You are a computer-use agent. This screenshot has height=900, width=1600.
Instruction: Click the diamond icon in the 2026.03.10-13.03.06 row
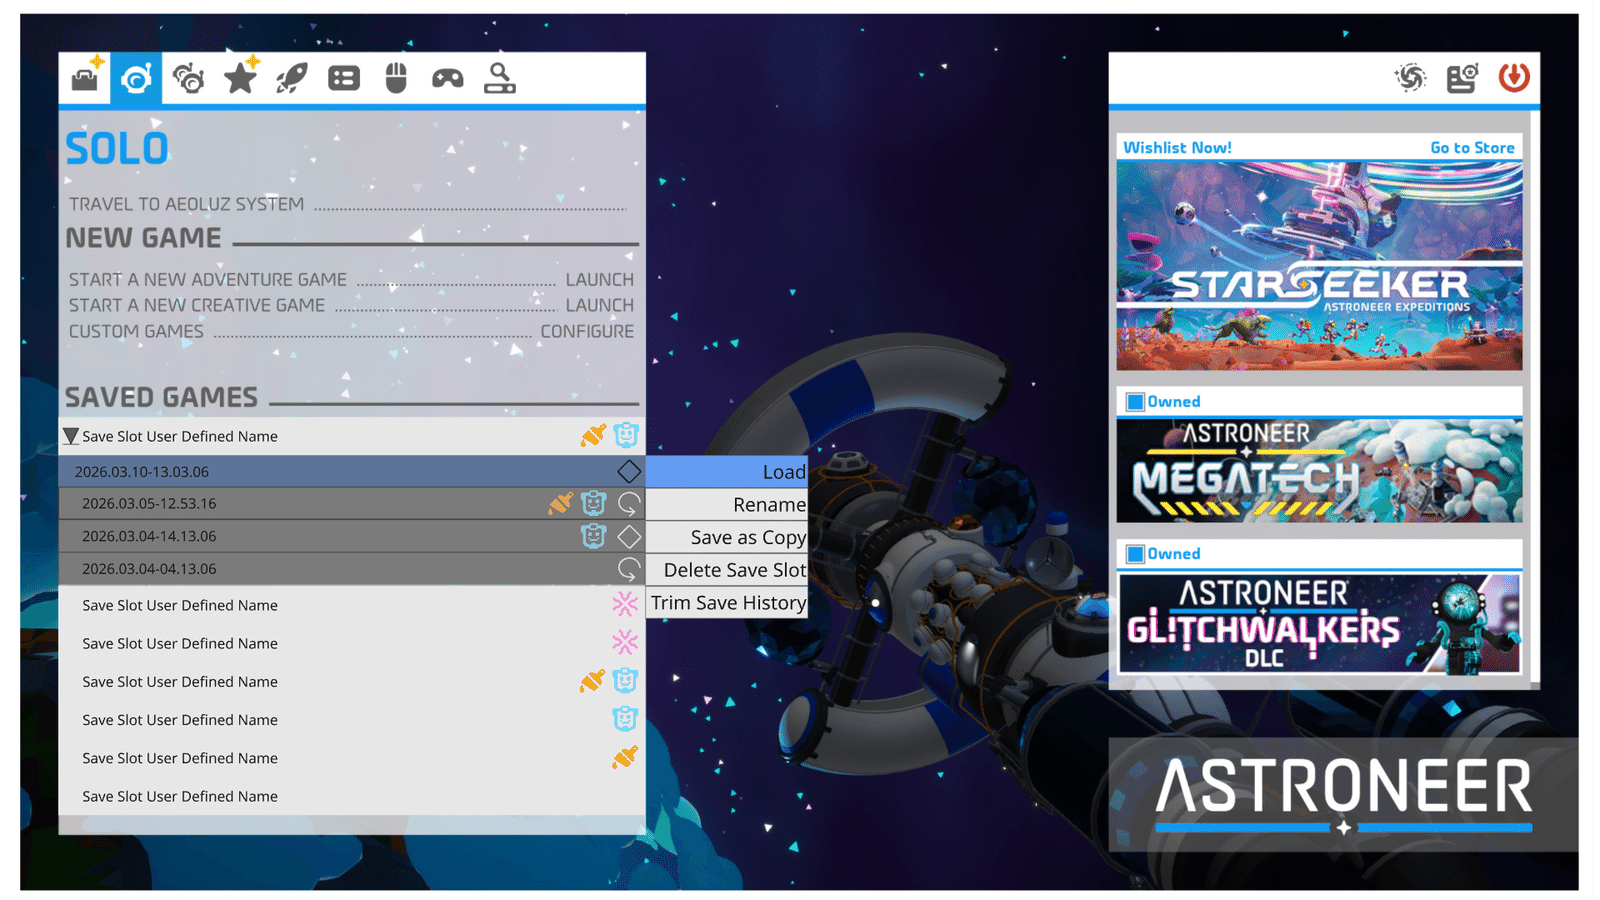[x=629, y=471]
